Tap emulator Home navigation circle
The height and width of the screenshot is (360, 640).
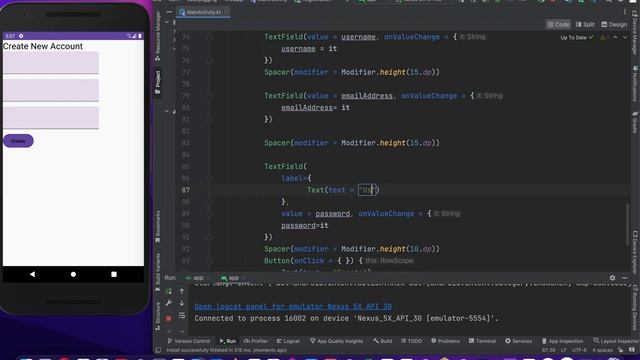point(73,274)
